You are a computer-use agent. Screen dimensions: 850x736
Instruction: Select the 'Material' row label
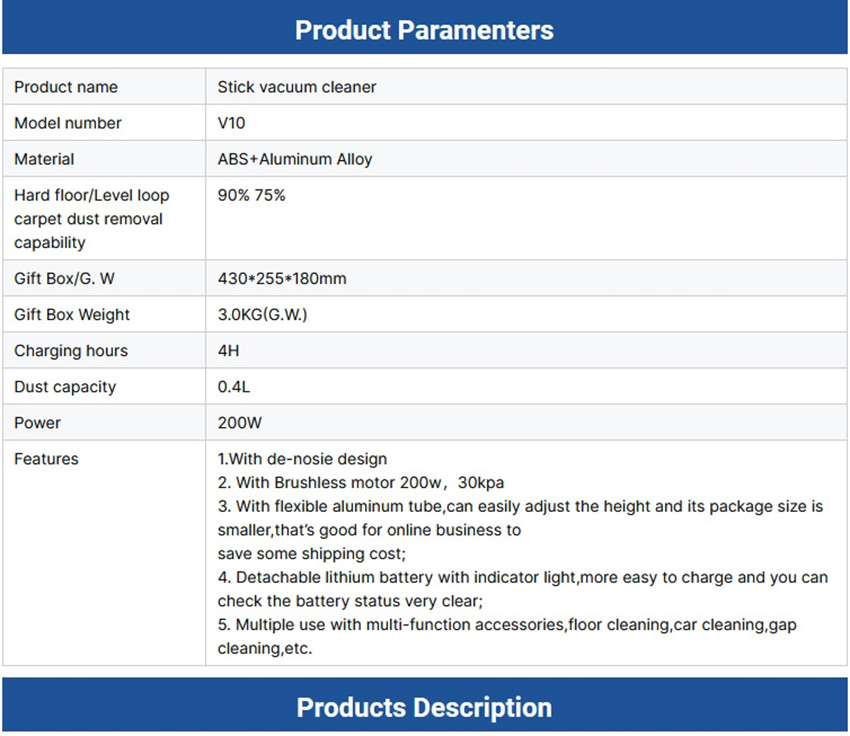click(x=44, y=159)
